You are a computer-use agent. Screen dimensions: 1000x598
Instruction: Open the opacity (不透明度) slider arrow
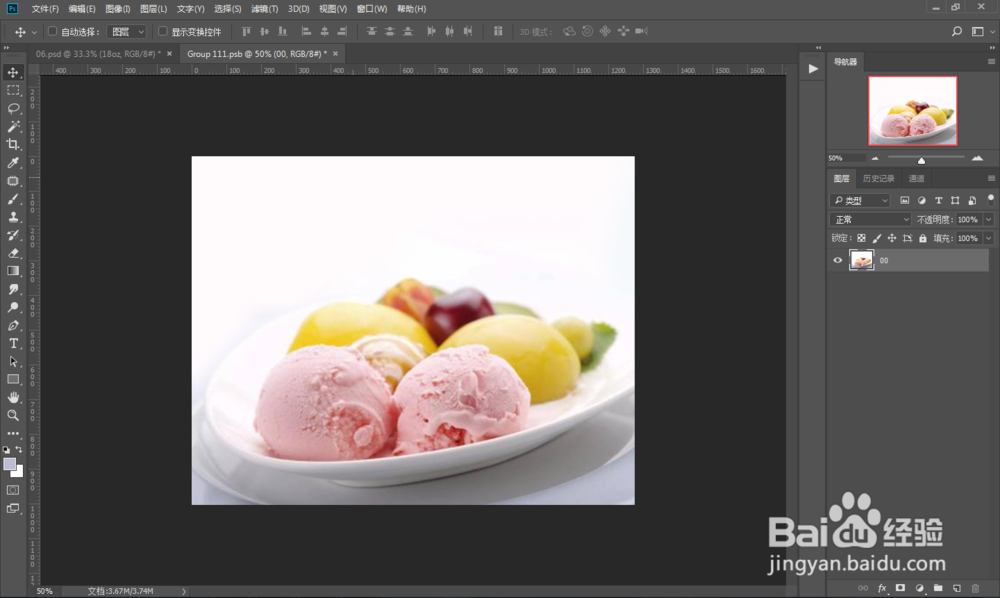[988, 219]
